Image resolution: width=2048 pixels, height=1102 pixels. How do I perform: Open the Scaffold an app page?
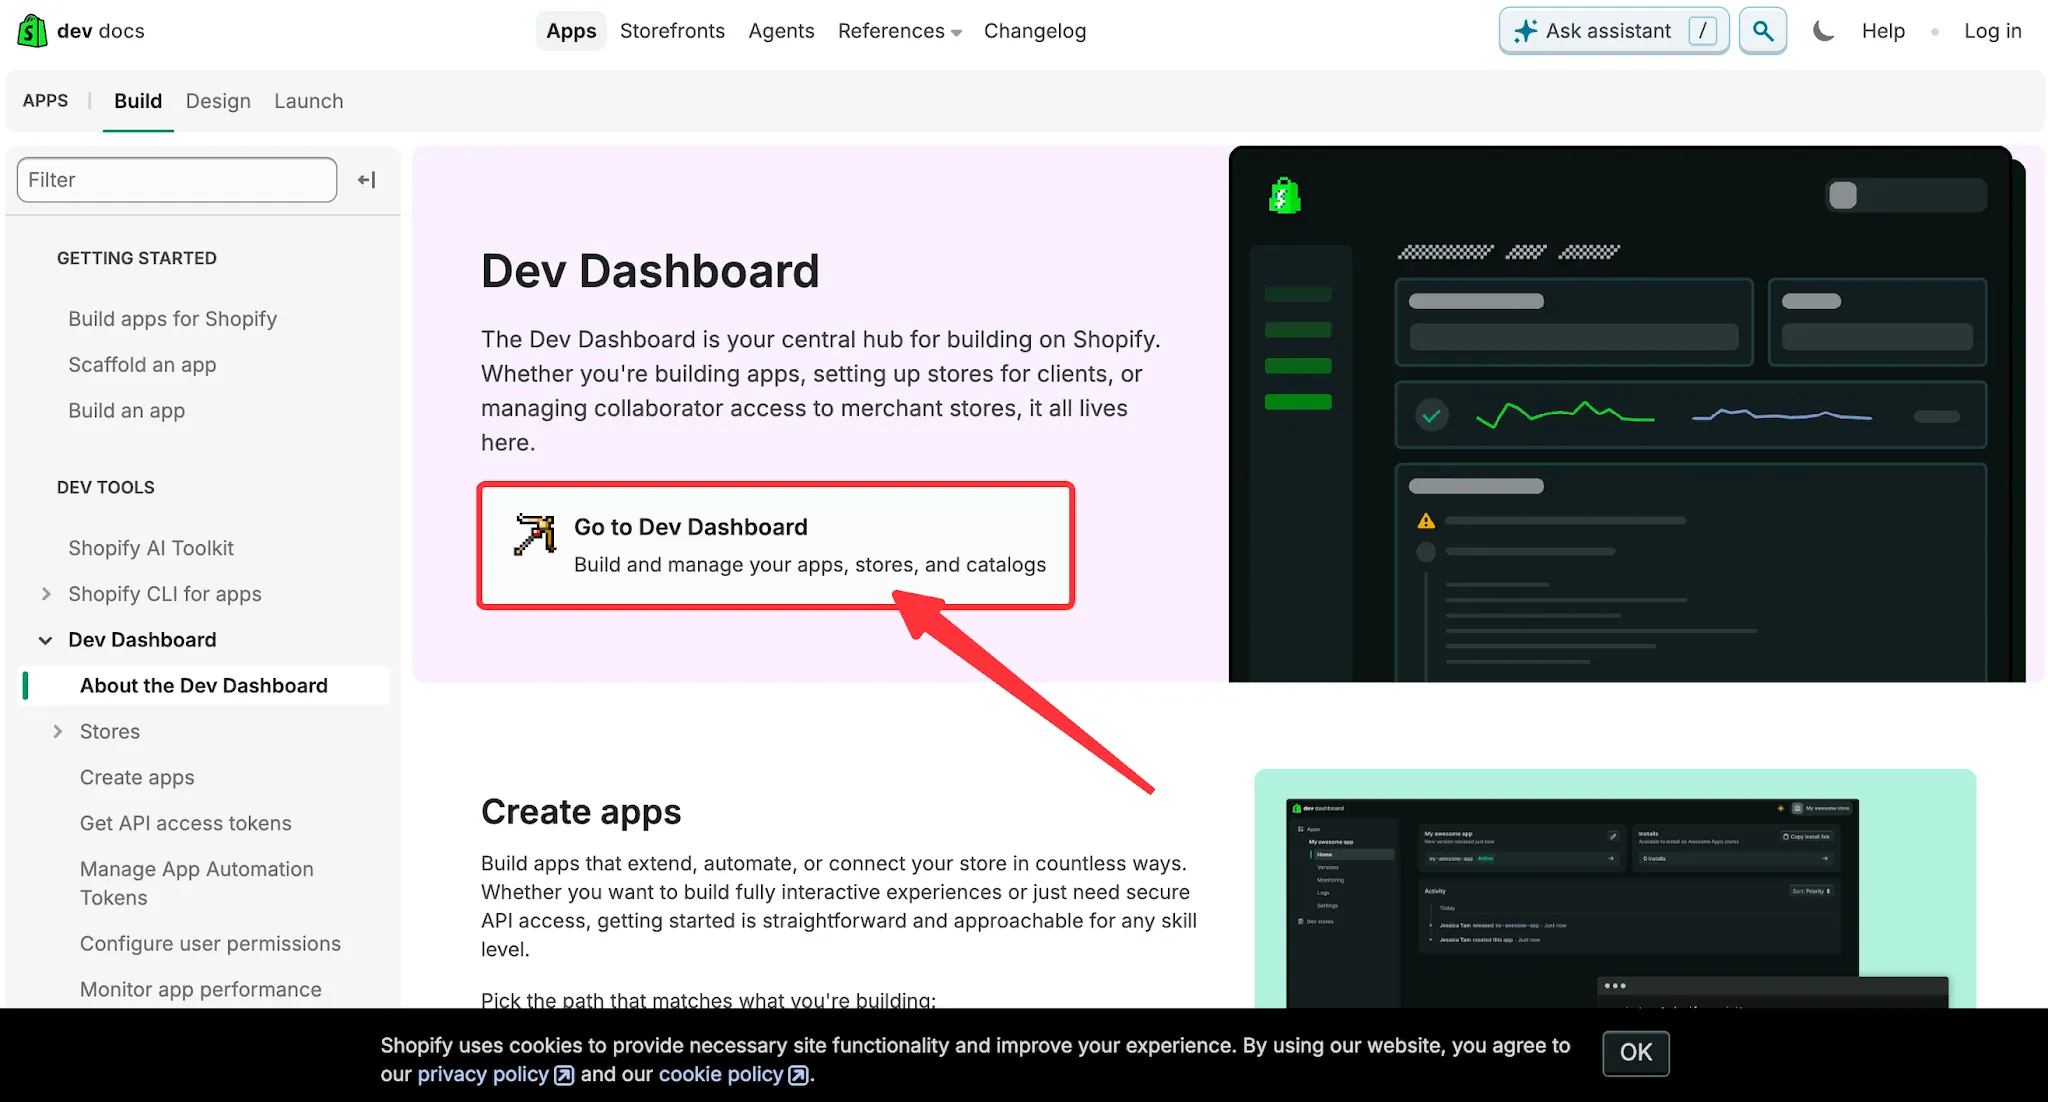142,365
